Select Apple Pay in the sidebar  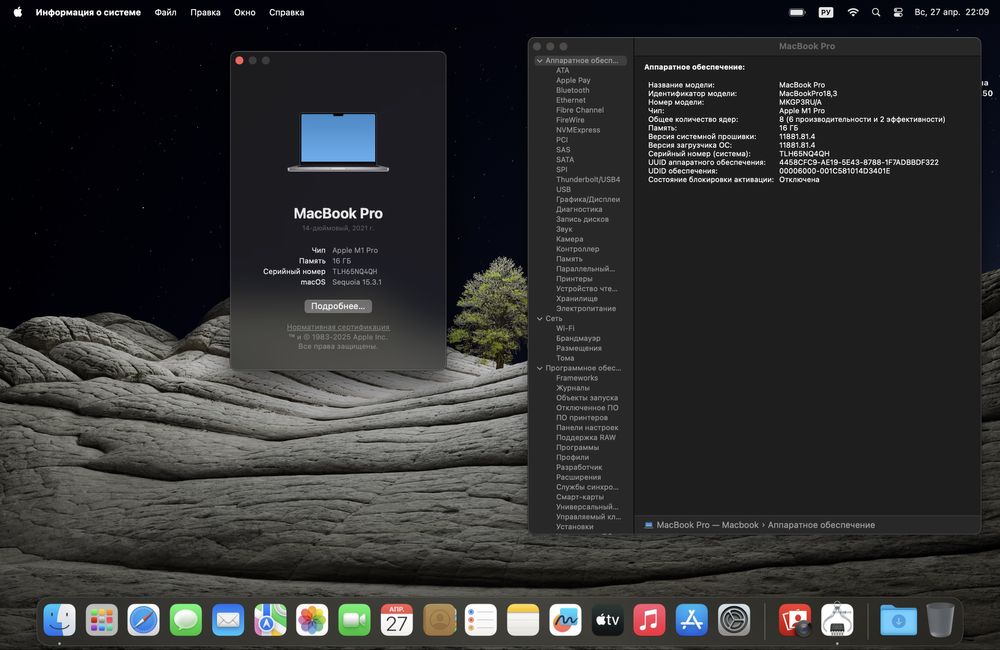573,80
